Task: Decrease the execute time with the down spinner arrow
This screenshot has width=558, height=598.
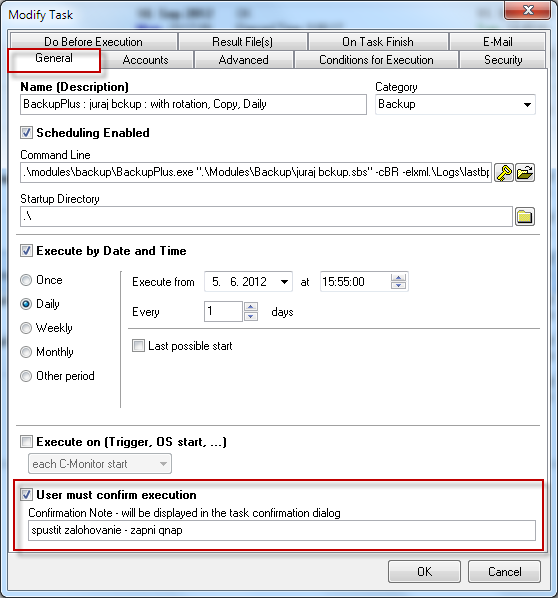Action: pos(399,285)
